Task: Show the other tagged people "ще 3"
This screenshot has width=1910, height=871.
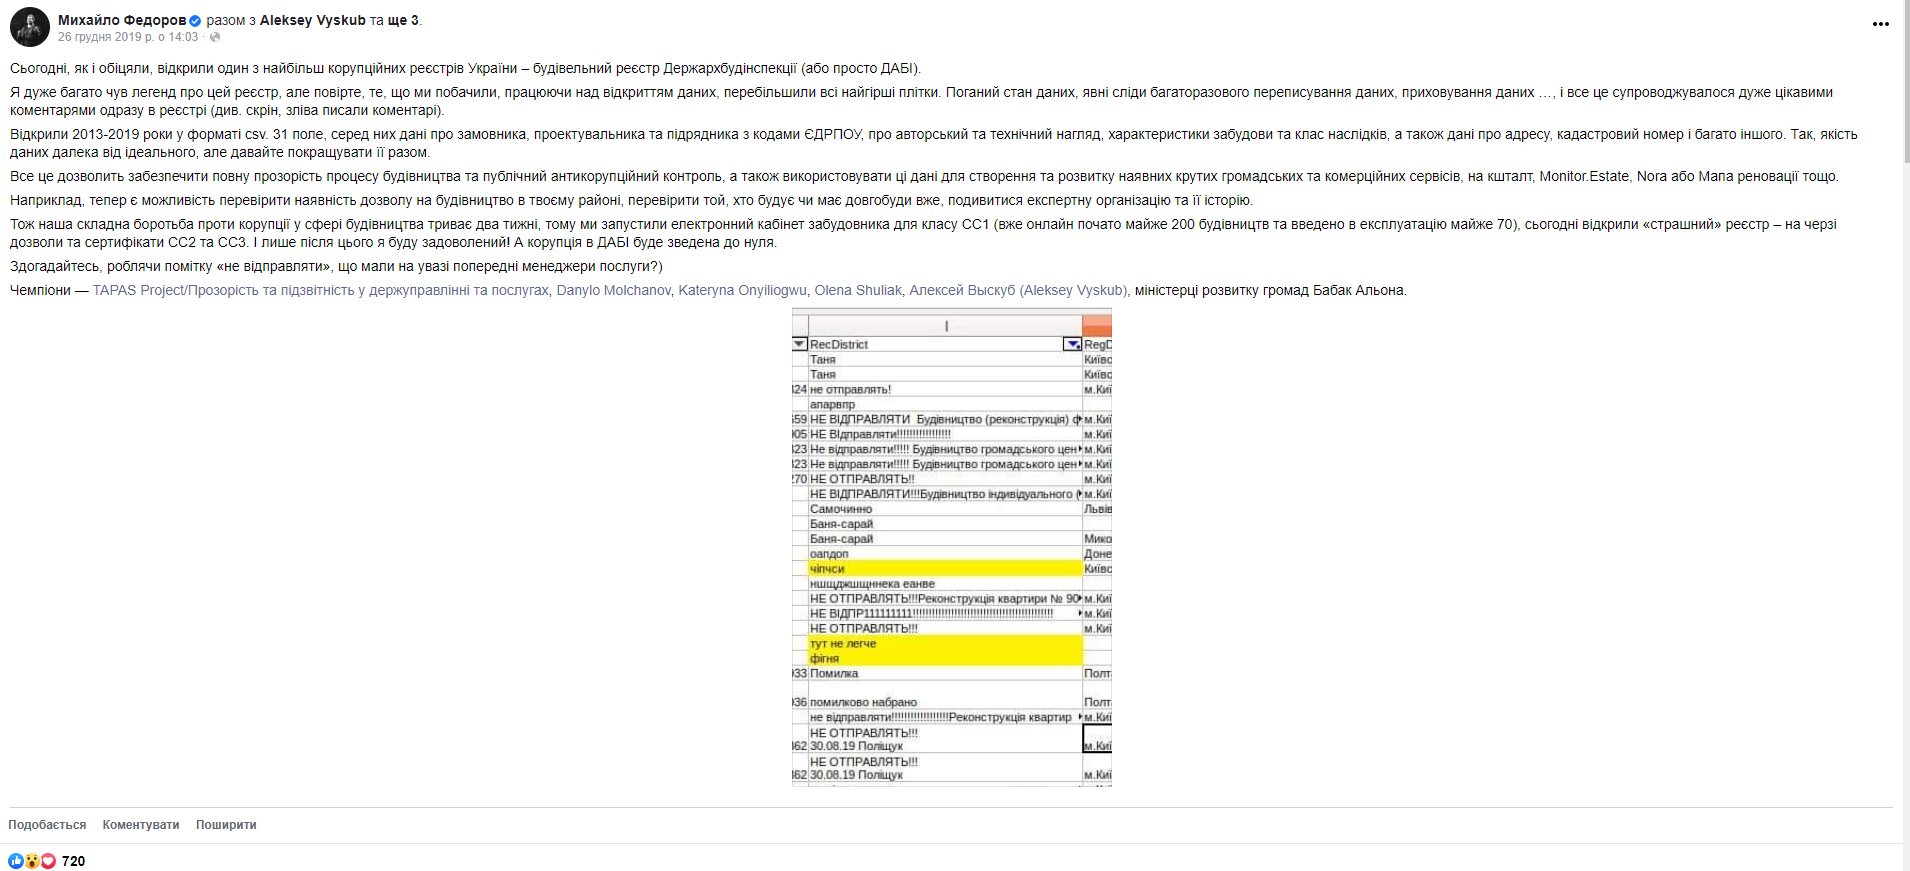Action: 404,20
